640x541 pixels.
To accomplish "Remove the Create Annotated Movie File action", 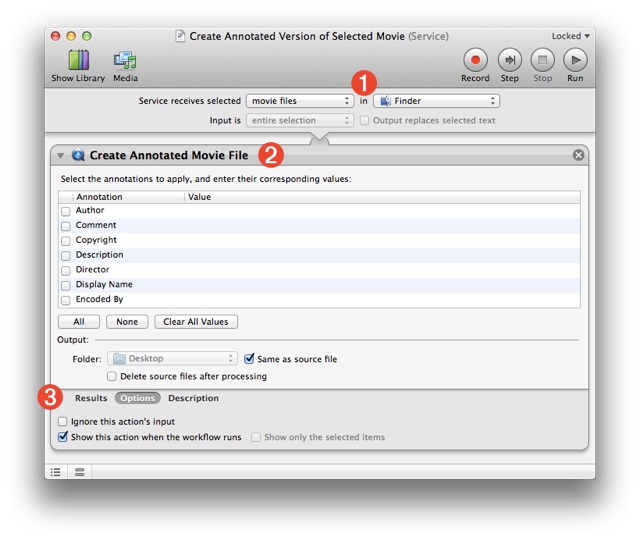I will (578, 156).
